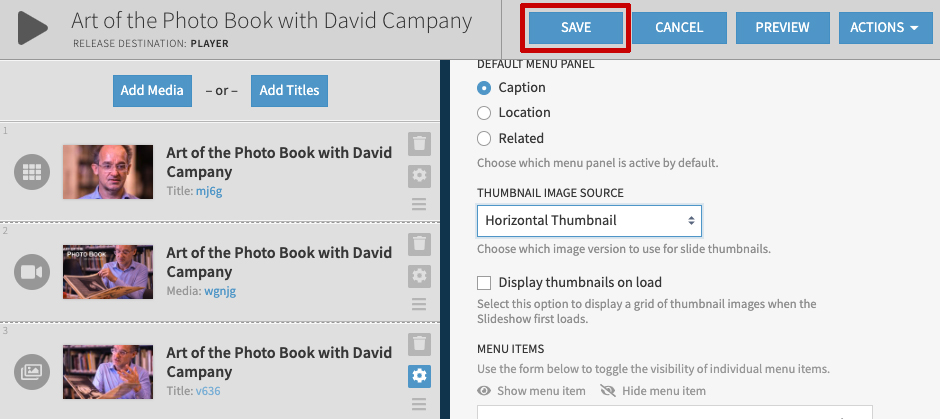Click the play triangle icon beside title

tap(32, 28)
